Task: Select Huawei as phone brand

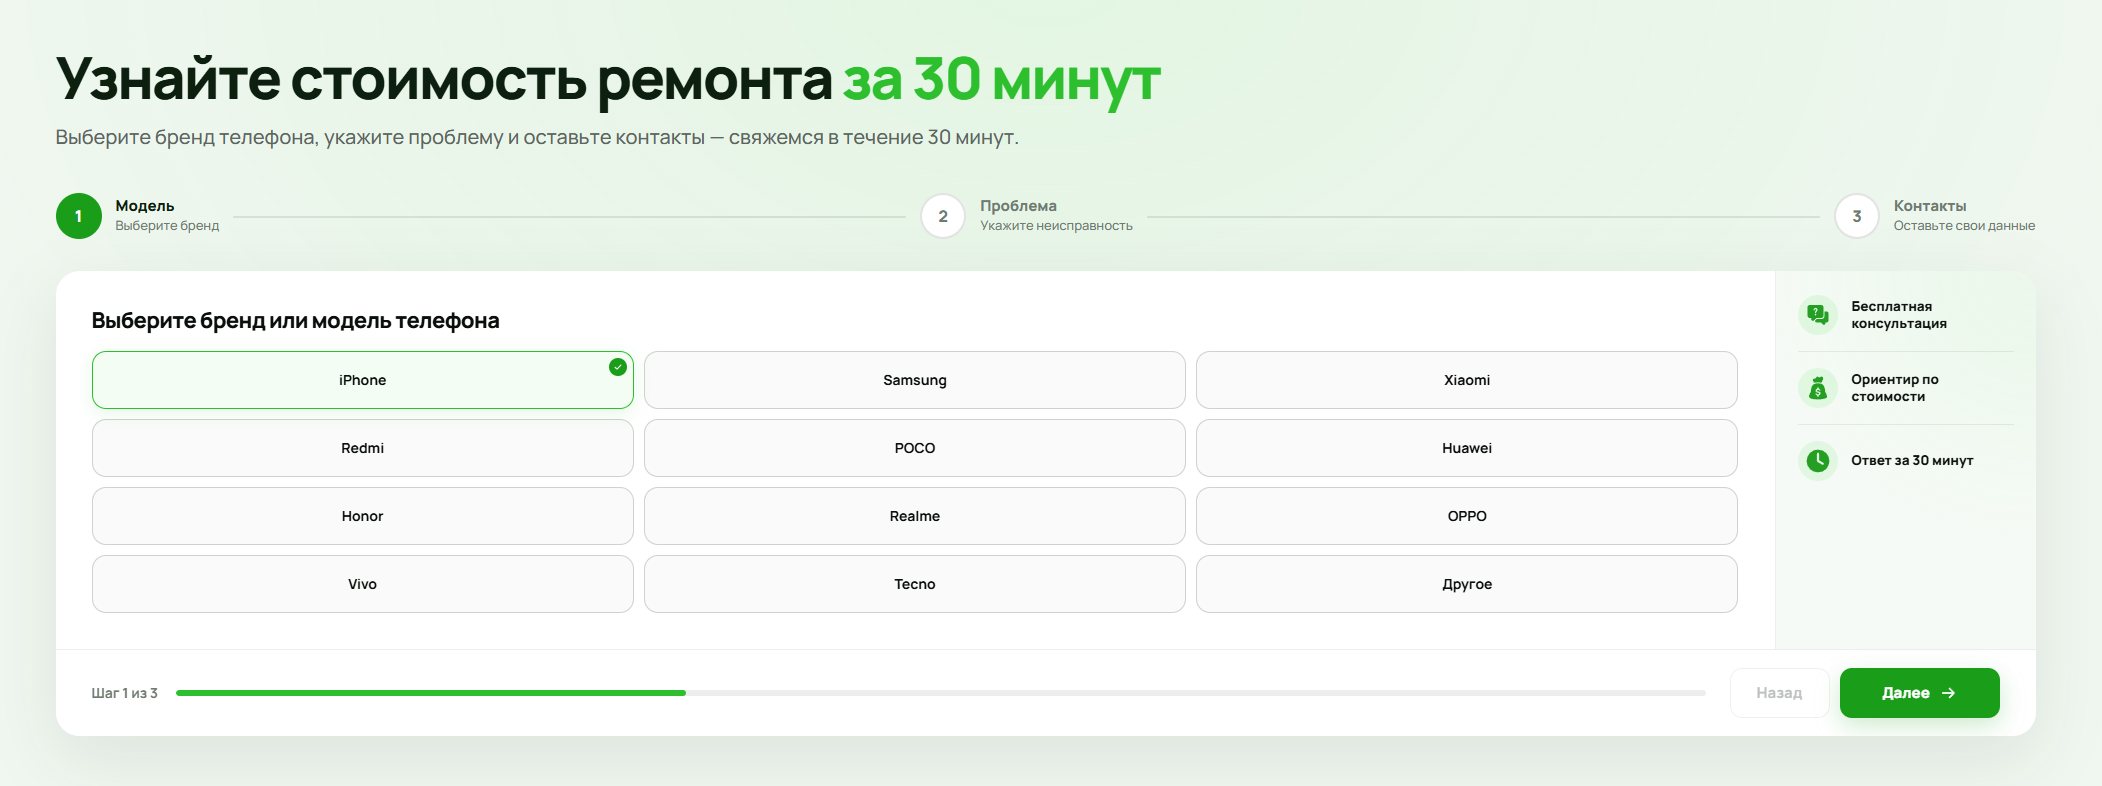Action: click(1466, 448)
